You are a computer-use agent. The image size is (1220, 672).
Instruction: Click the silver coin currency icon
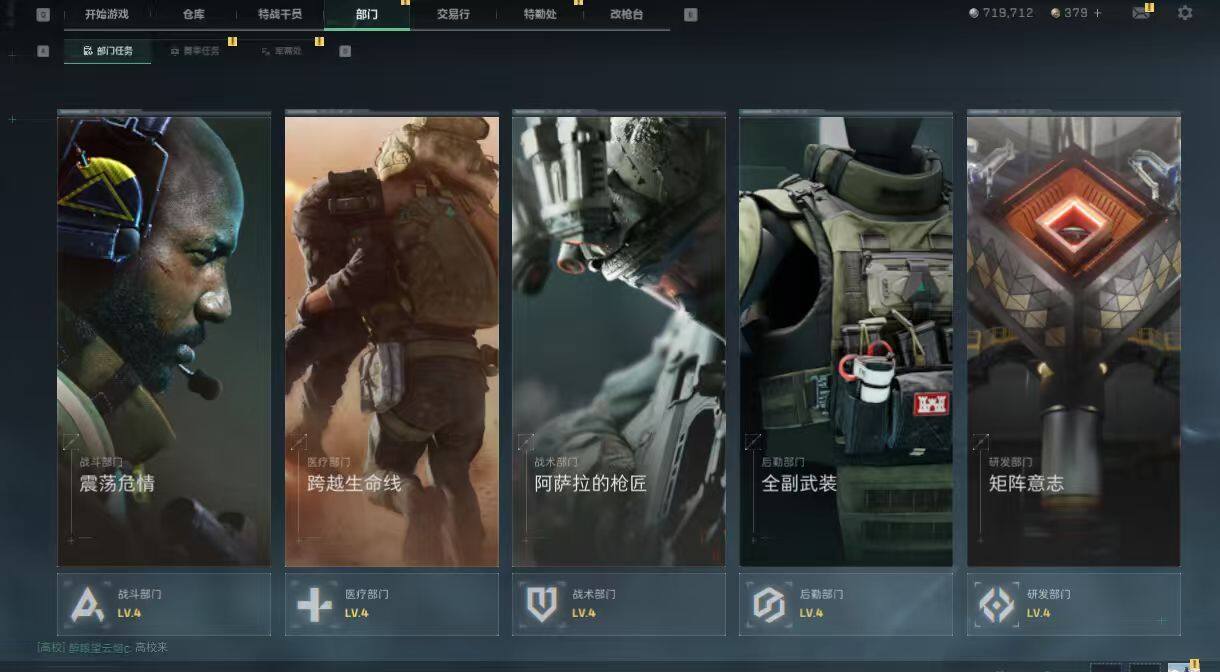[975, 13]
